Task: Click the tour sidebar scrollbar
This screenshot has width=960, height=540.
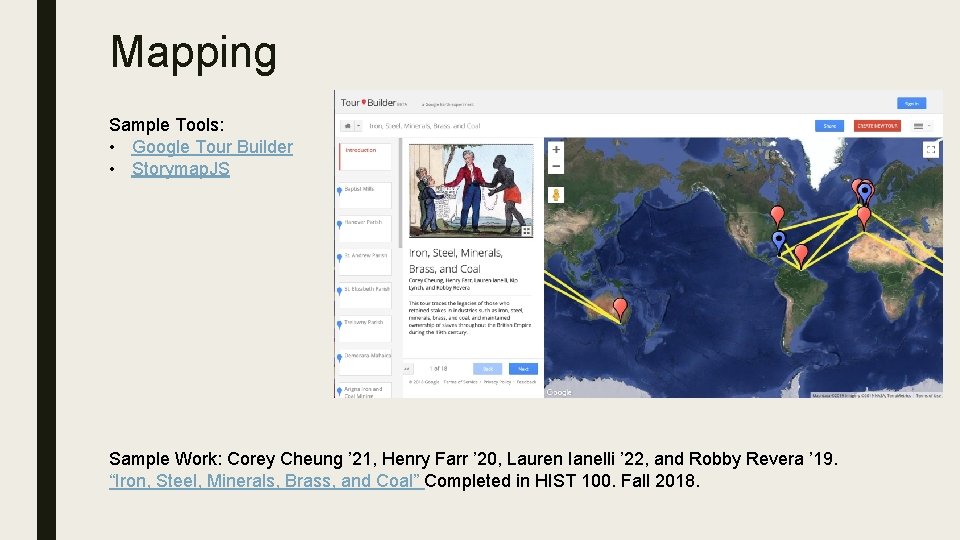Action: [x=400, y=193]
